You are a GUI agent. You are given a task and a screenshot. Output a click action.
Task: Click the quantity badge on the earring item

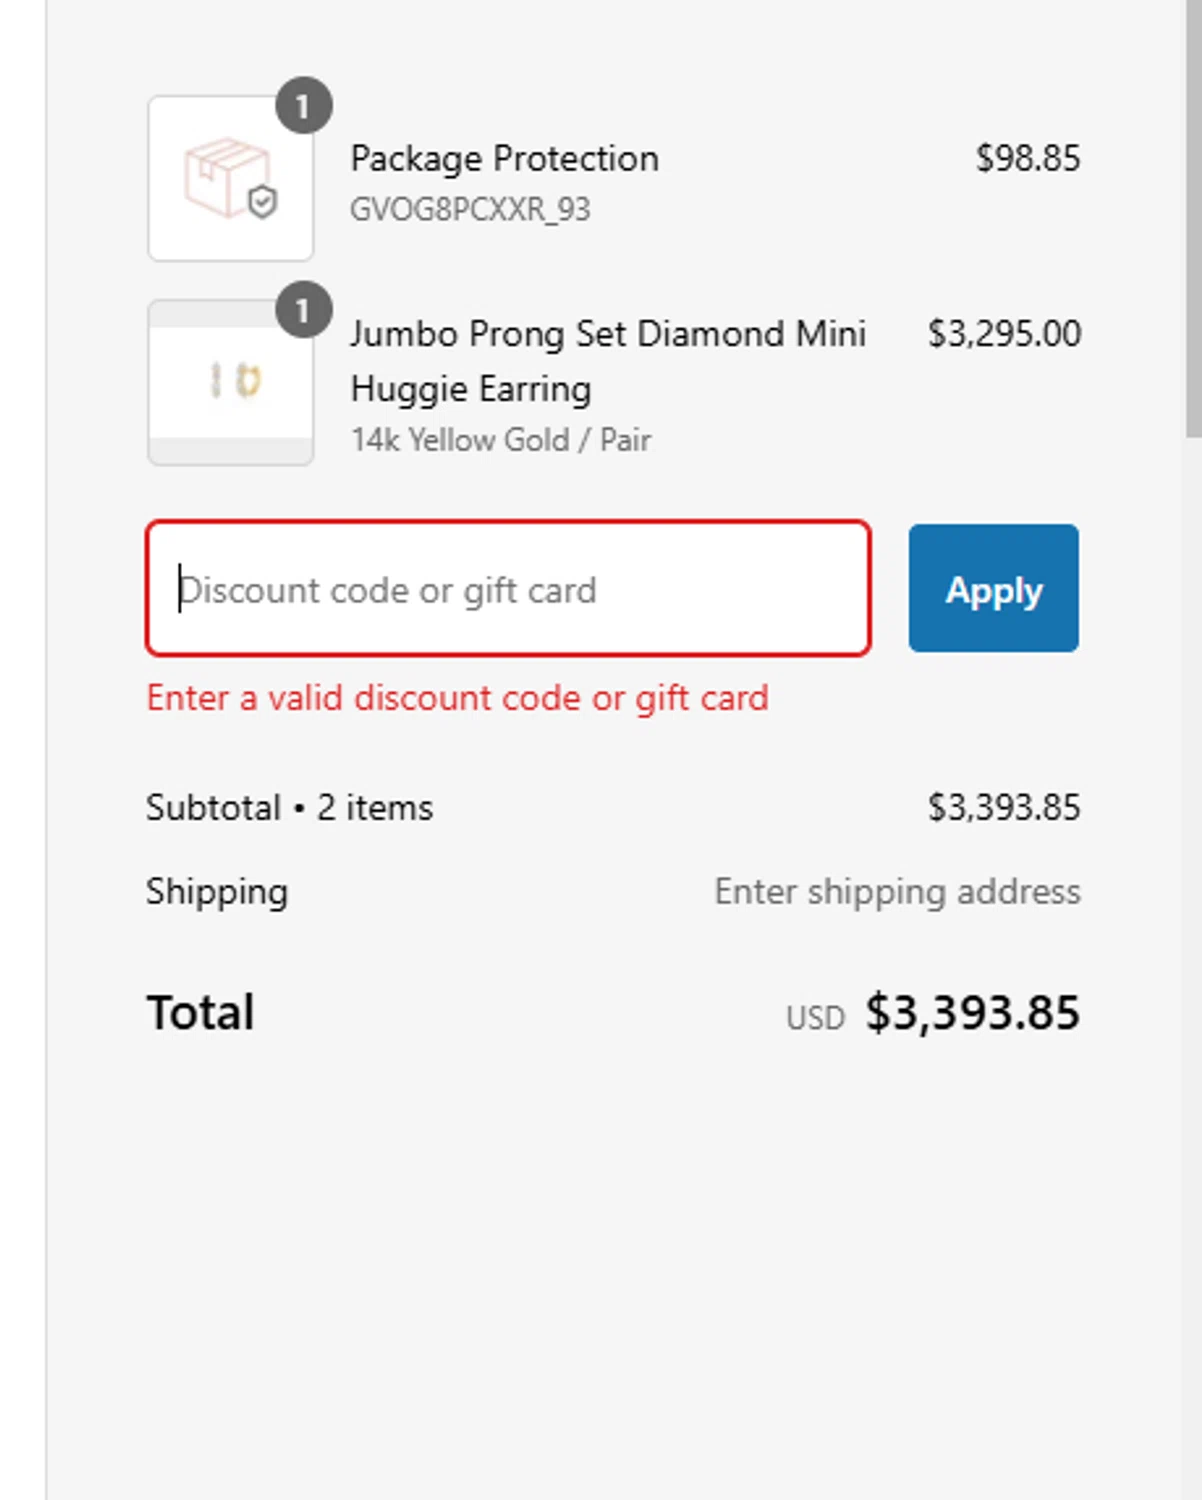click(303, 311)
